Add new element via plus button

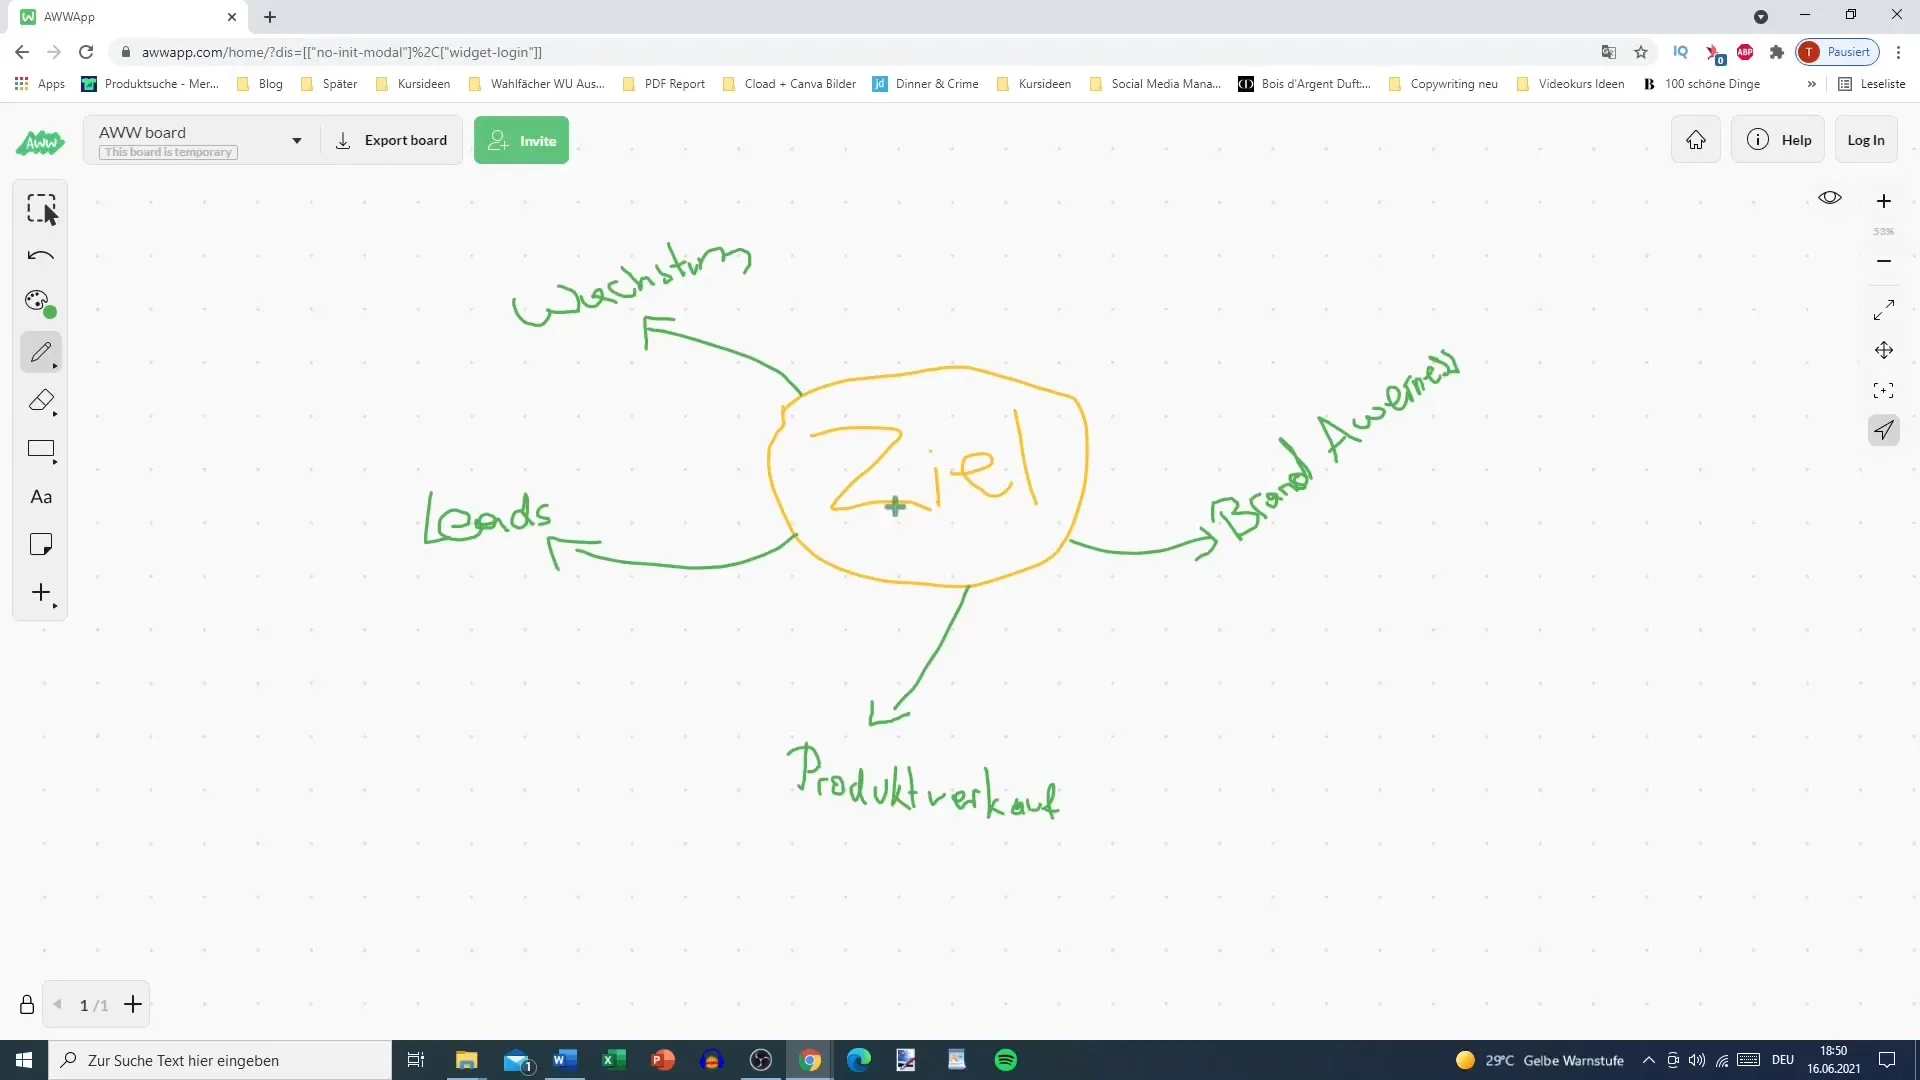(x=41, y=593)
